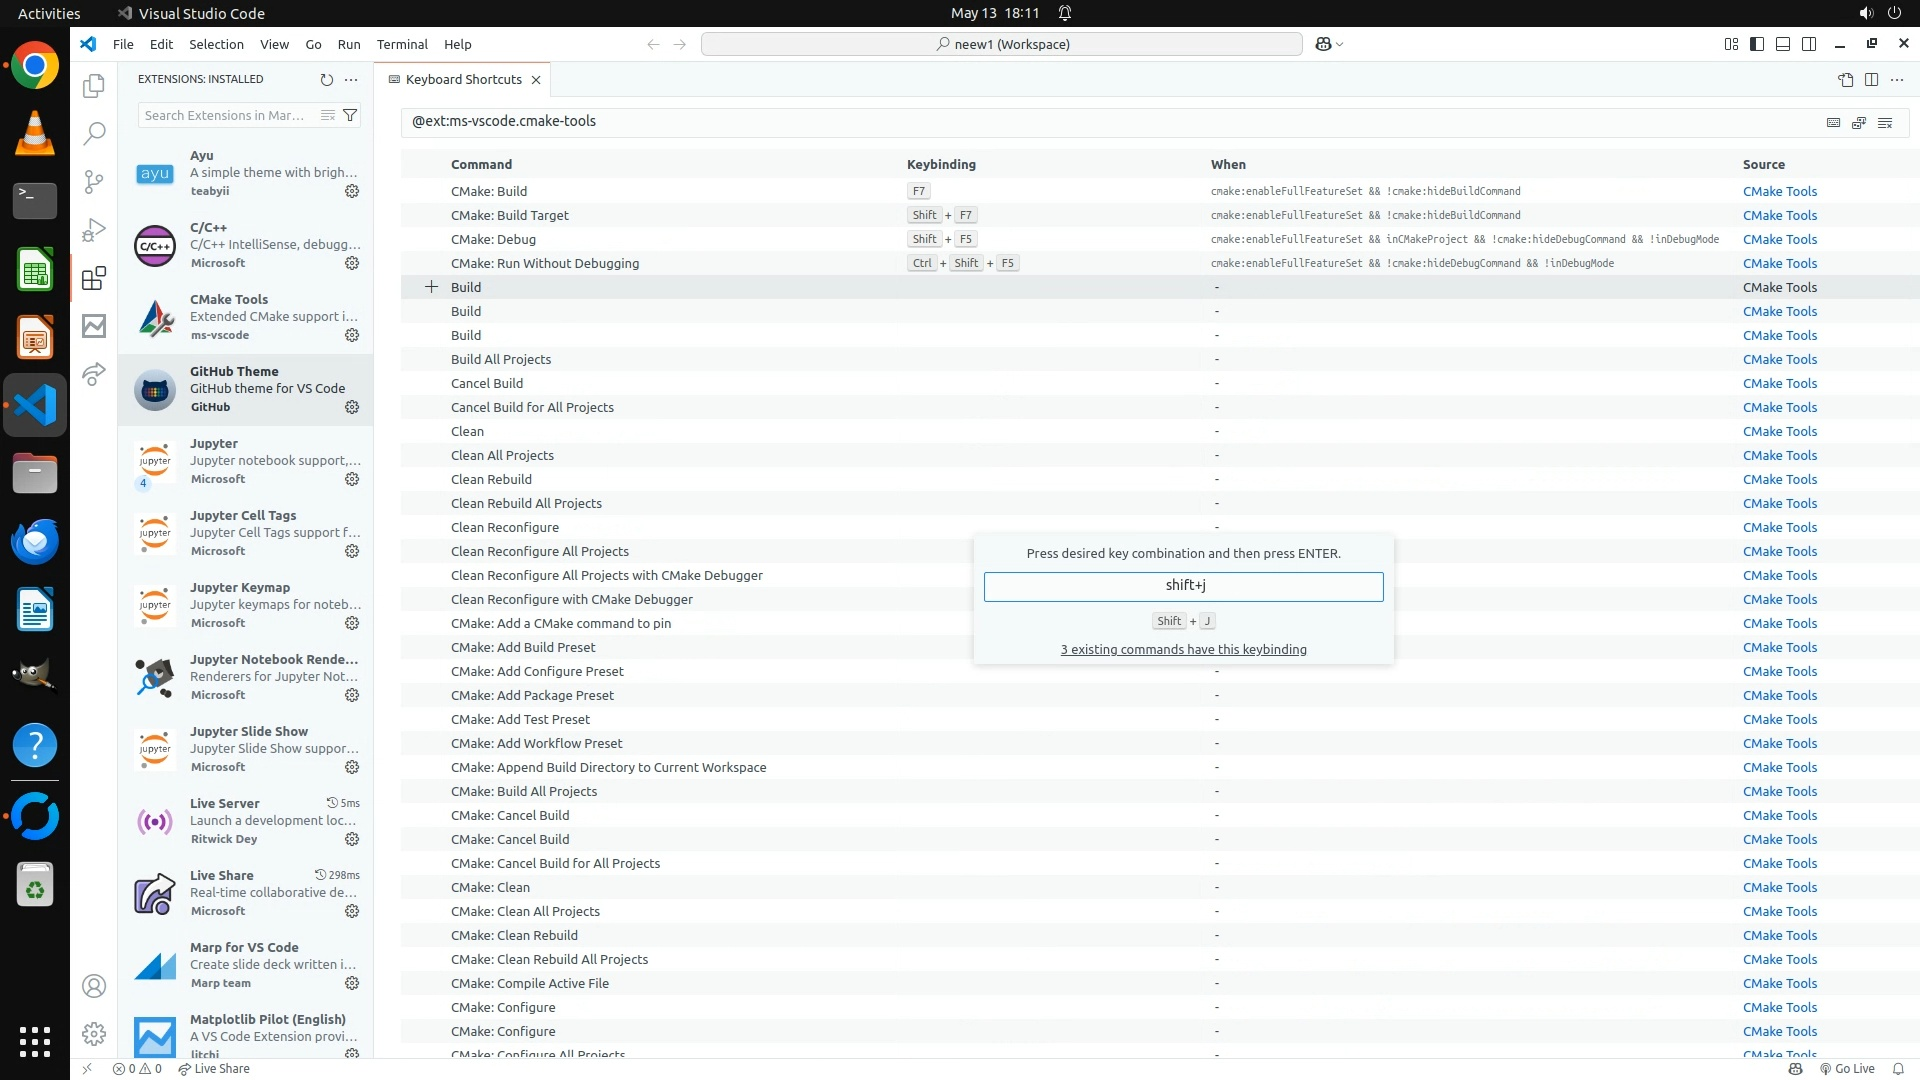Open Keyboard Shortcuts JSON file icon
The width and height of the screenshot is (1920, 1080).
click(x=1845, y=79)
